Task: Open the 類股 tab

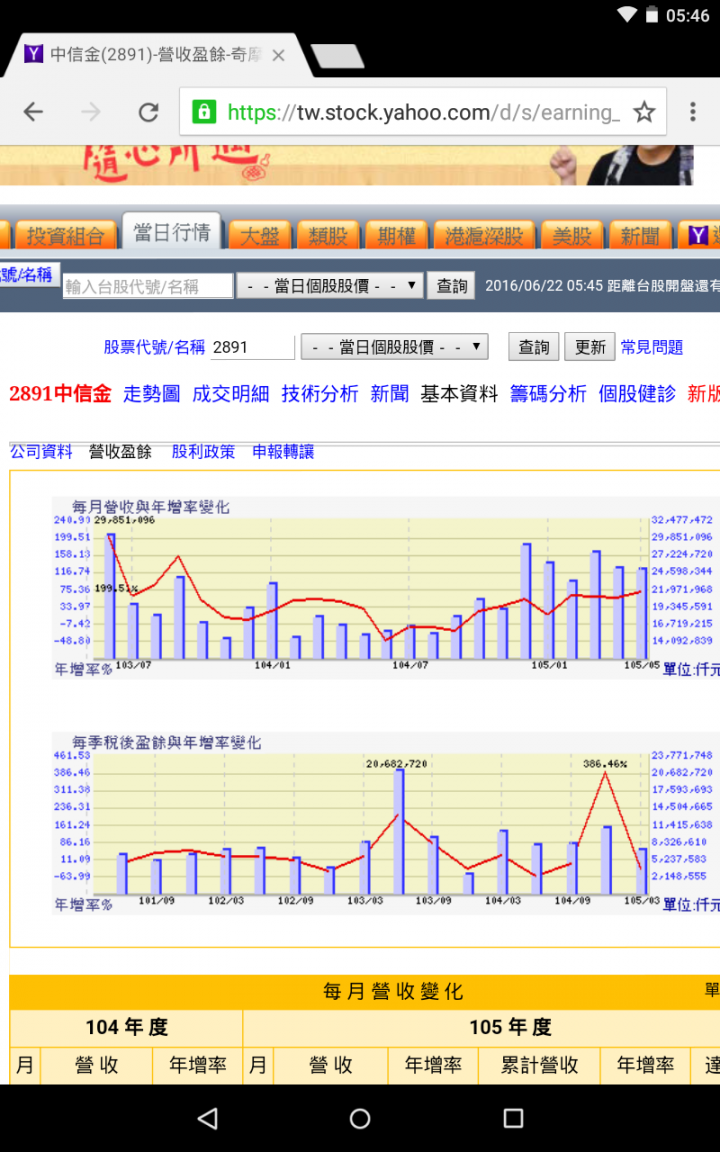Action: point(328,235)
